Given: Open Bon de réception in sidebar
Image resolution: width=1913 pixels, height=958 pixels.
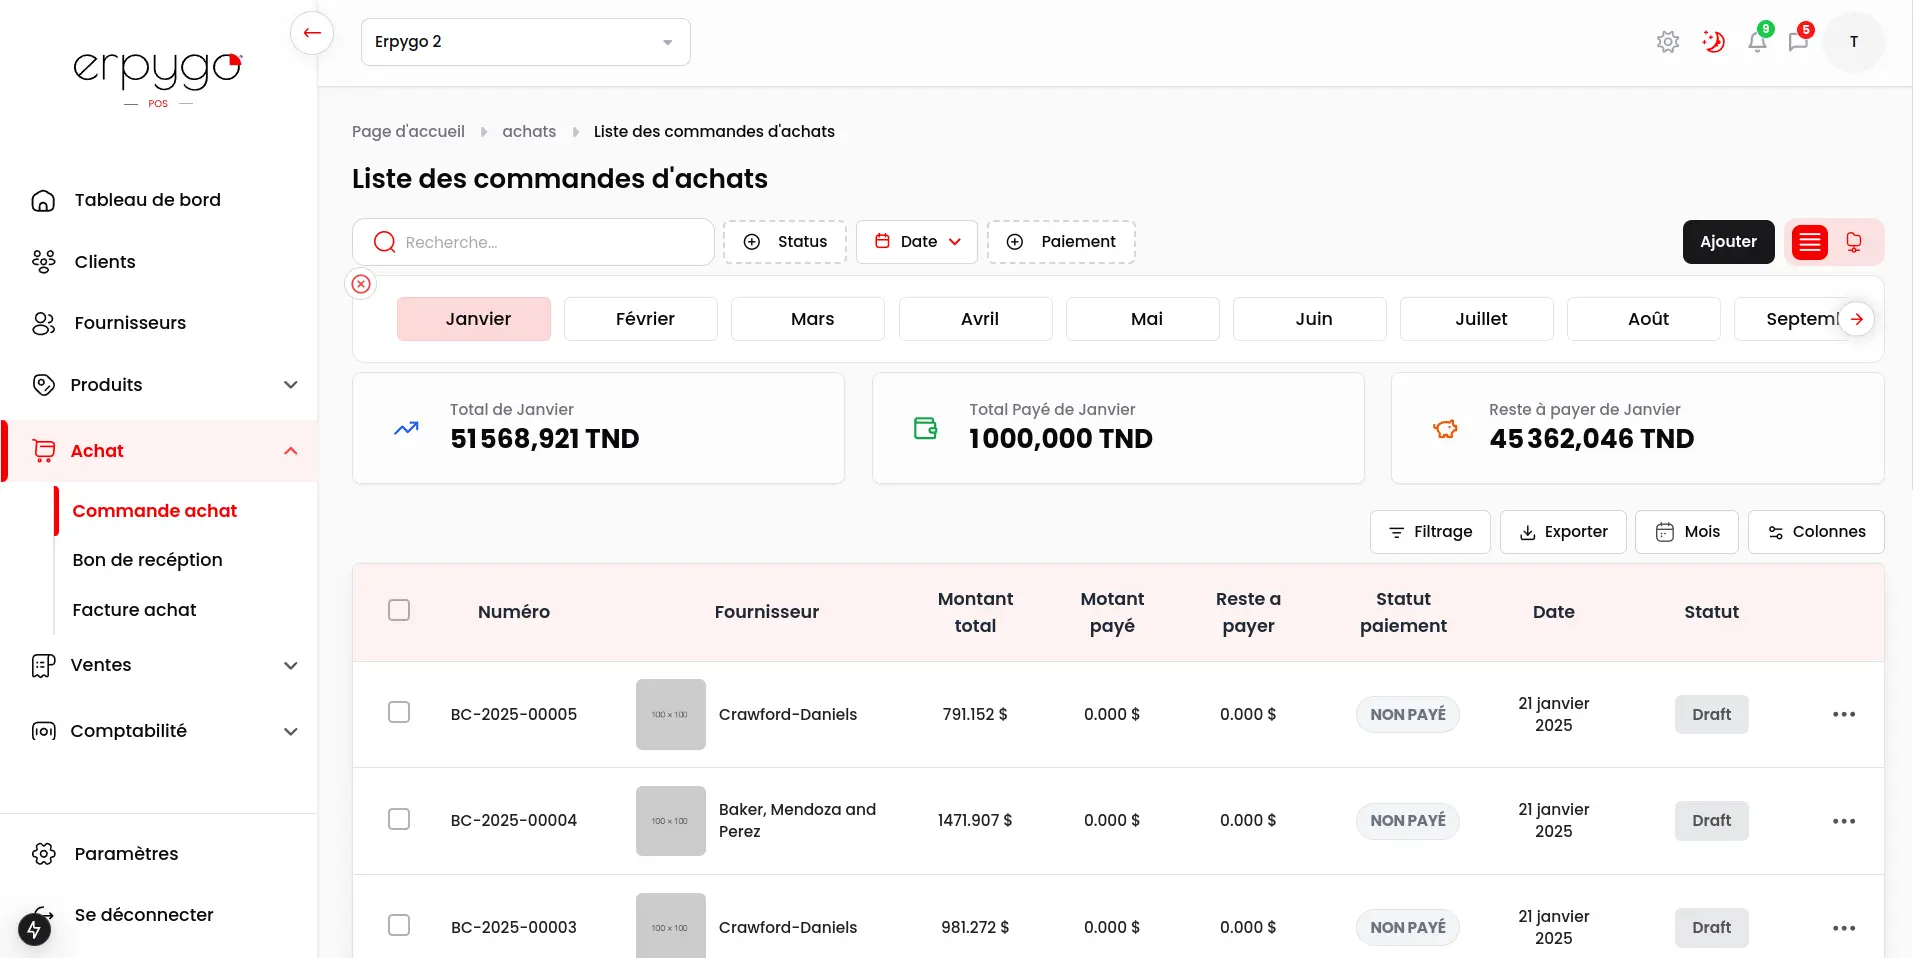Looking at the screenshot, I should (x=147, y=560).
